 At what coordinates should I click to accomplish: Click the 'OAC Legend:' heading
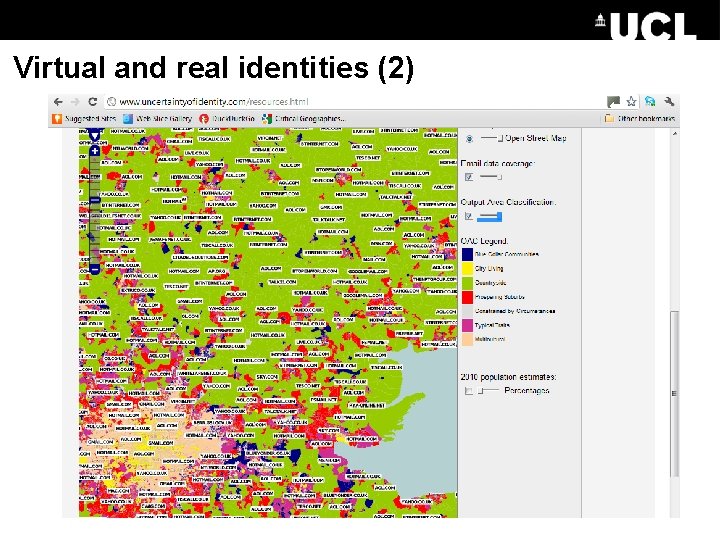(x=484, y=241)
